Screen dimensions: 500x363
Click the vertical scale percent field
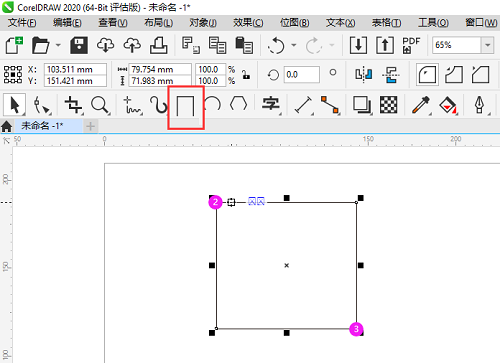click(211, 81)
